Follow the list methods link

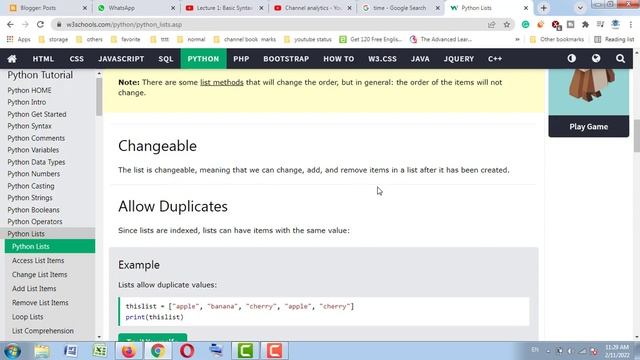[222, 82]
